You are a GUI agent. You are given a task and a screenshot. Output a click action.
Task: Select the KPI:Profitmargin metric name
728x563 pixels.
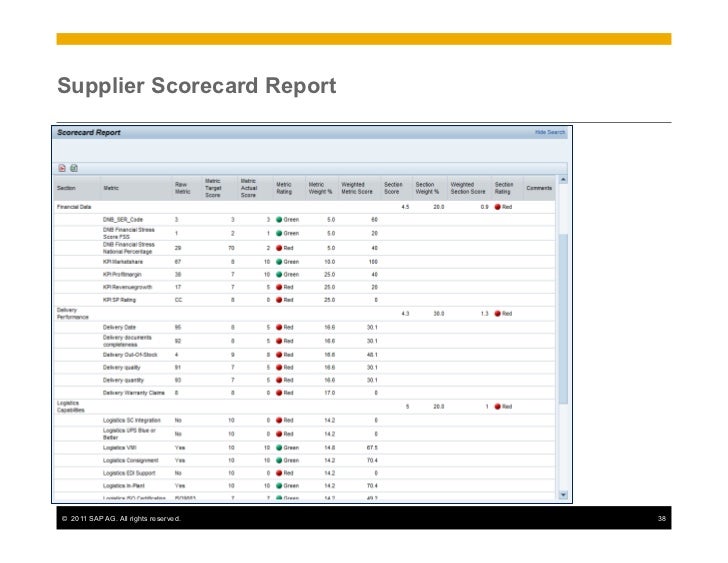click(x=122, y=275)
